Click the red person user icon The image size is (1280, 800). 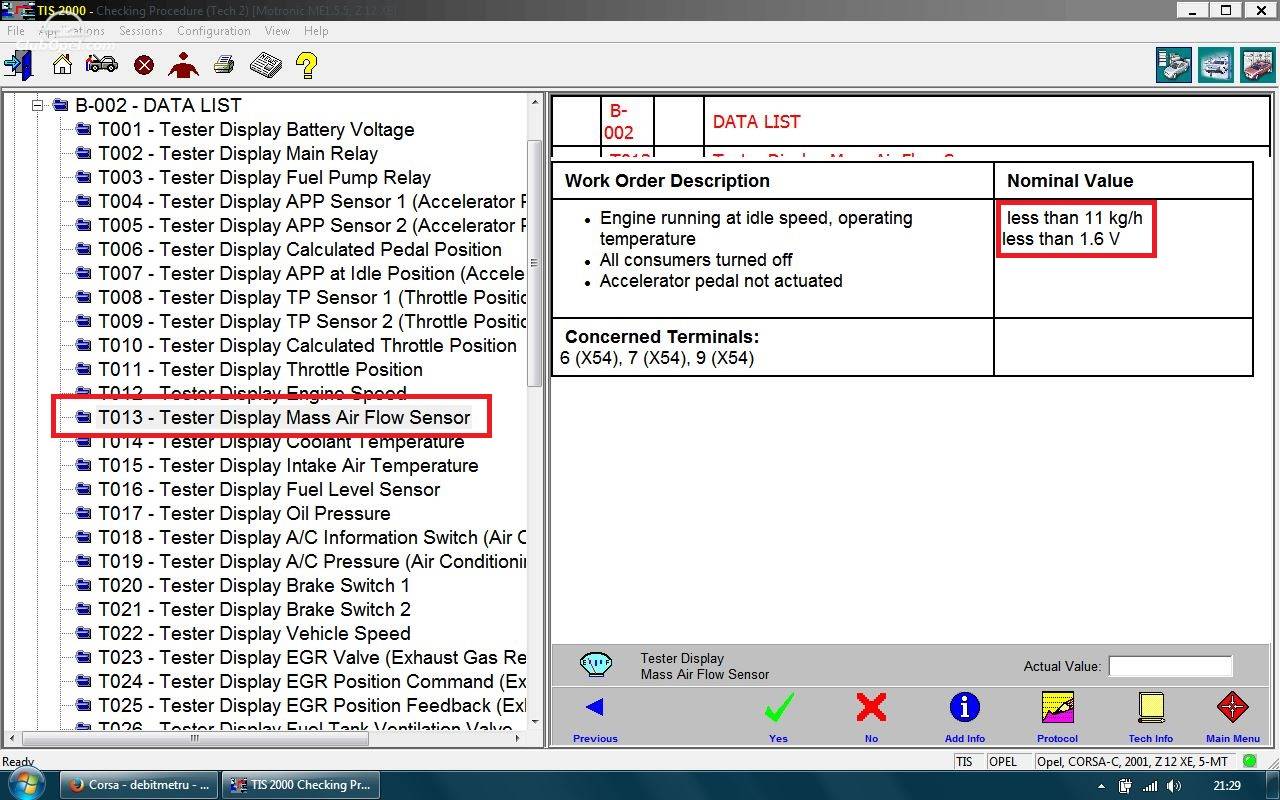point(183,65)
